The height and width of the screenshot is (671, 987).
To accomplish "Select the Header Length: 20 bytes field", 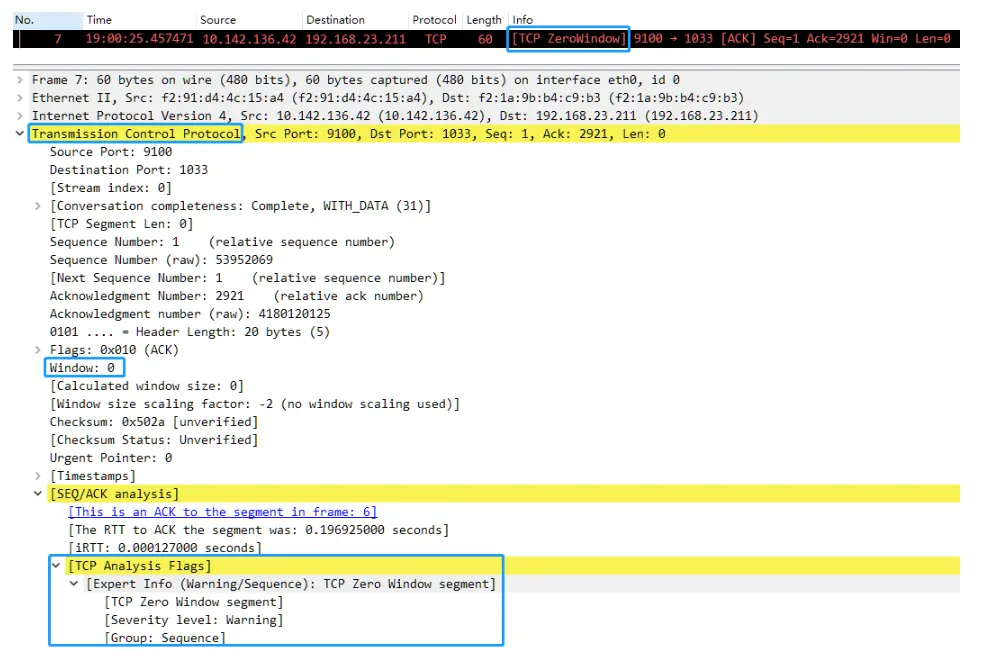I will pos(189,332).
